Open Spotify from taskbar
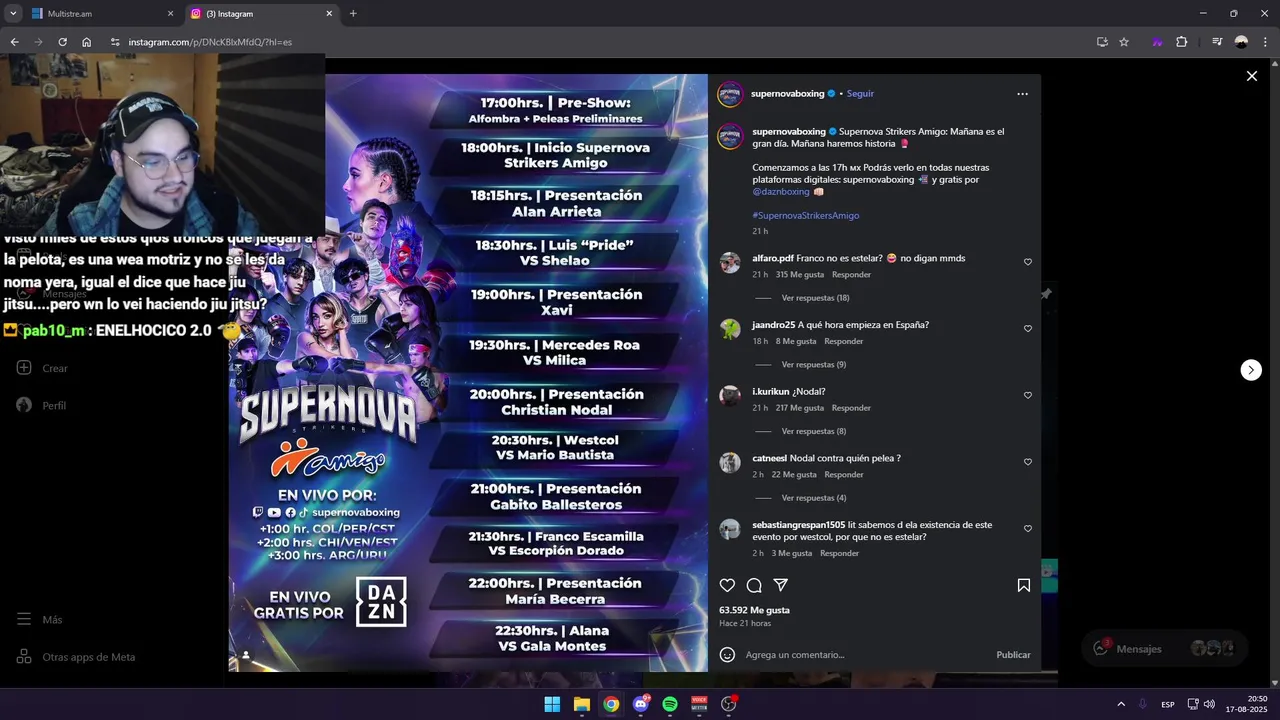 pyautogui.click(x=670, y=704)
